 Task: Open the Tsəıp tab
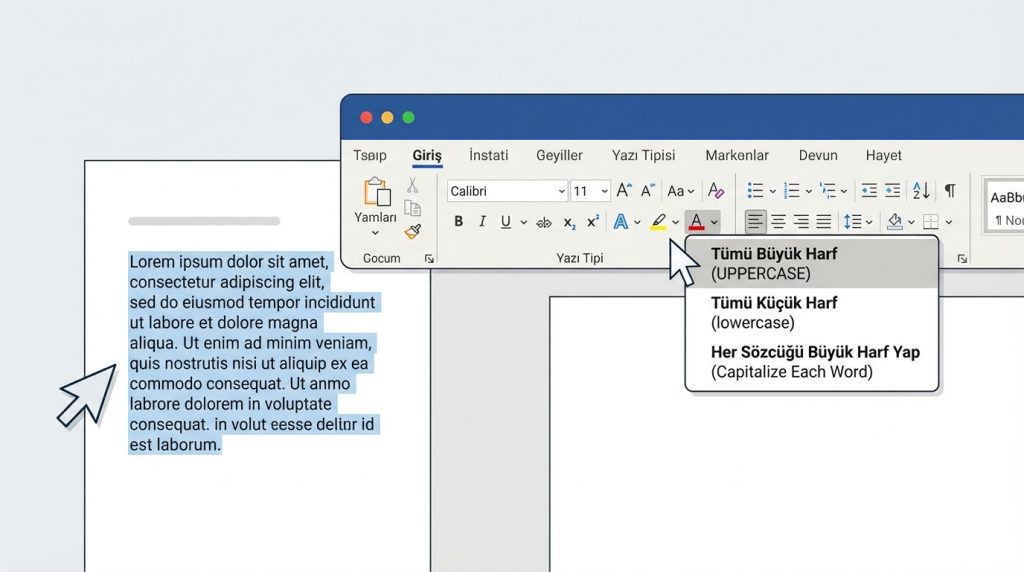click(x=370, y=155)
